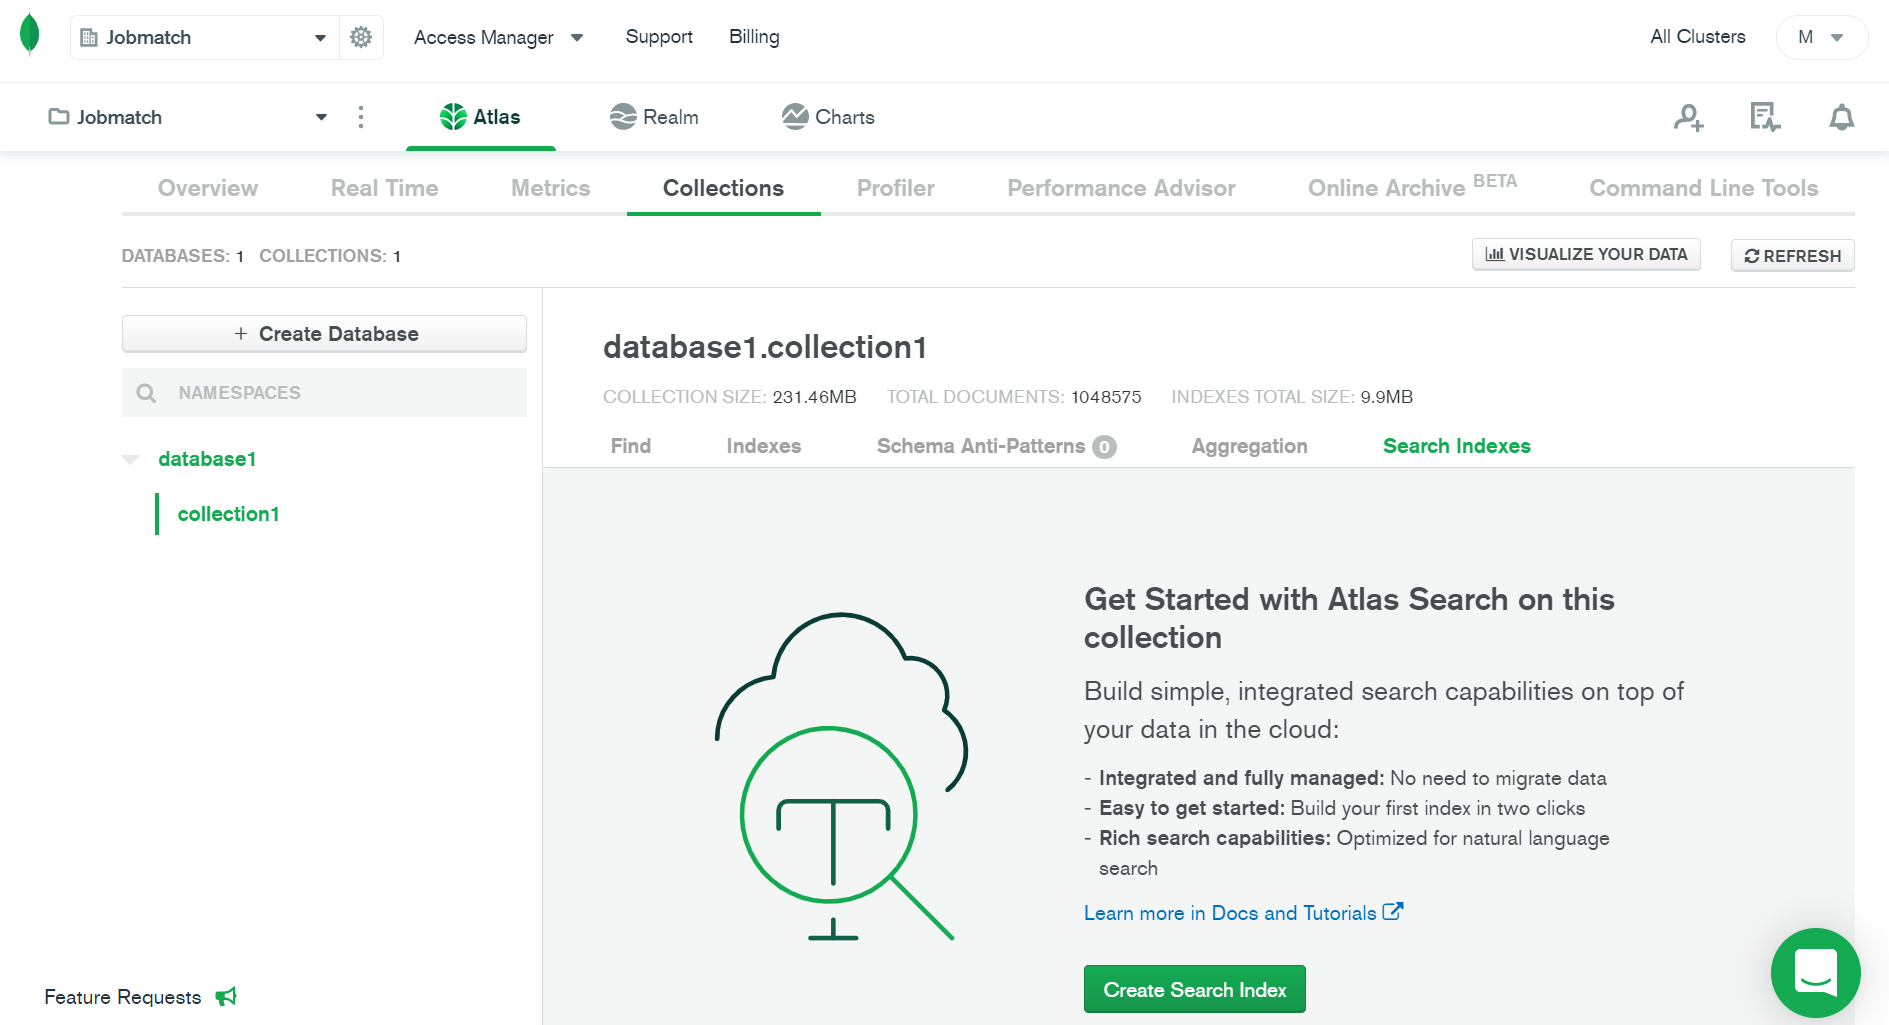Click the invite user icon
Screen dimensions: 1889x1025
point(1689,117)
